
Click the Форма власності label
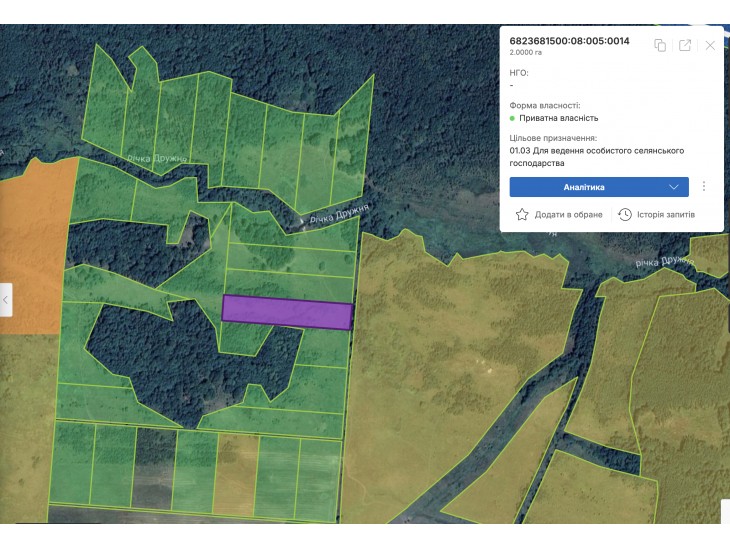click(x=545, y=106)
